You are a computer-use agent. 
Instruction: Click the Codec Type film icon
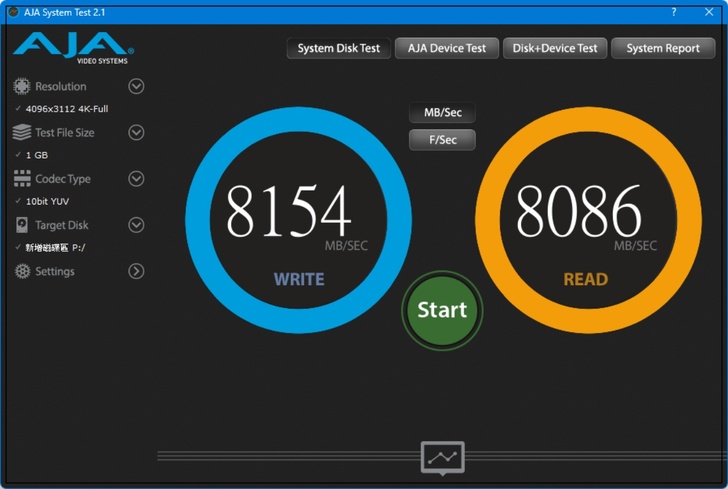pyautogui.click(x=22, y=178)
